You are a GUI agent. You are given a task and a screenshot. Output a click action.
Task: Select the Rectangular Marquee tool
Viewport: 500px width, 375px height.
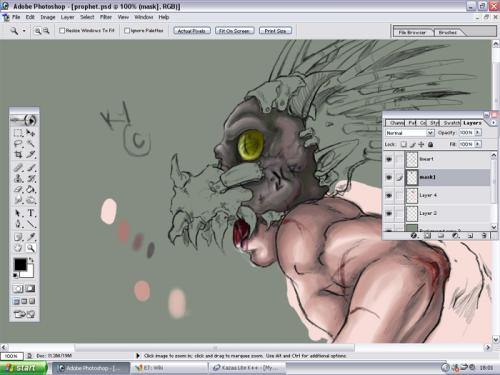[x=18, y=133]
